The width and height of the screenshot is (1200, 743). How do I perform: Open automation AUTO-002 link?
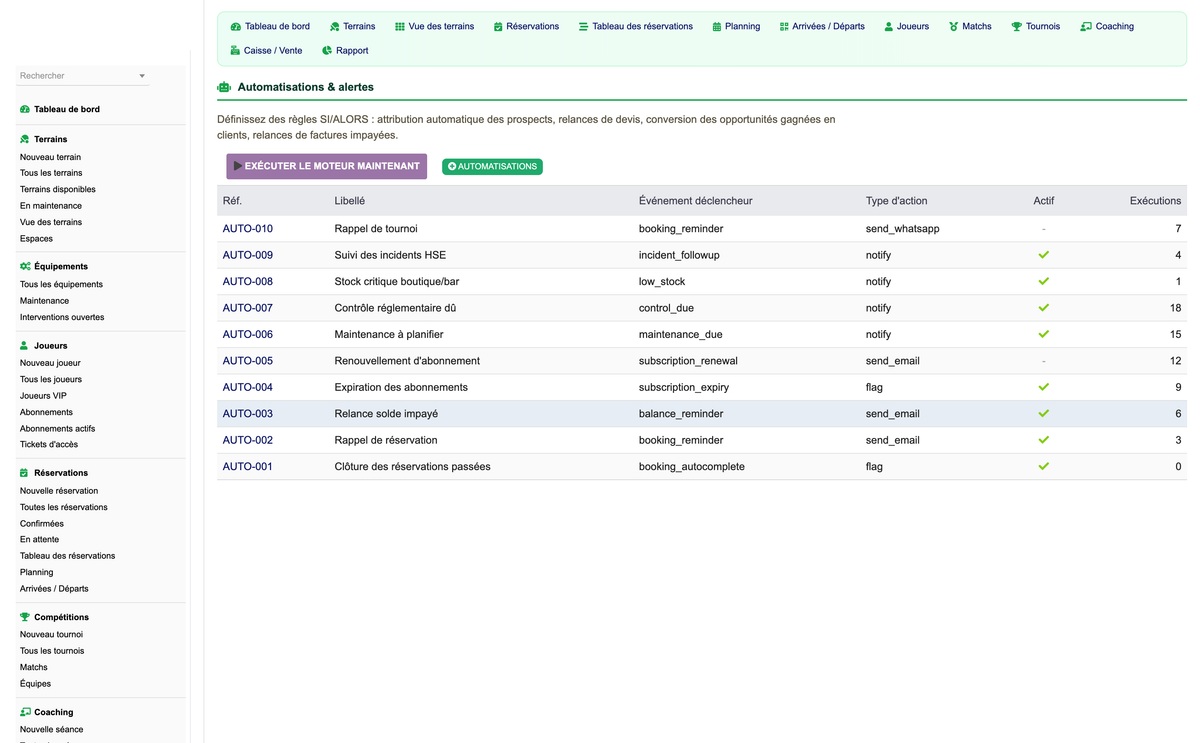(x=247, y=441)
